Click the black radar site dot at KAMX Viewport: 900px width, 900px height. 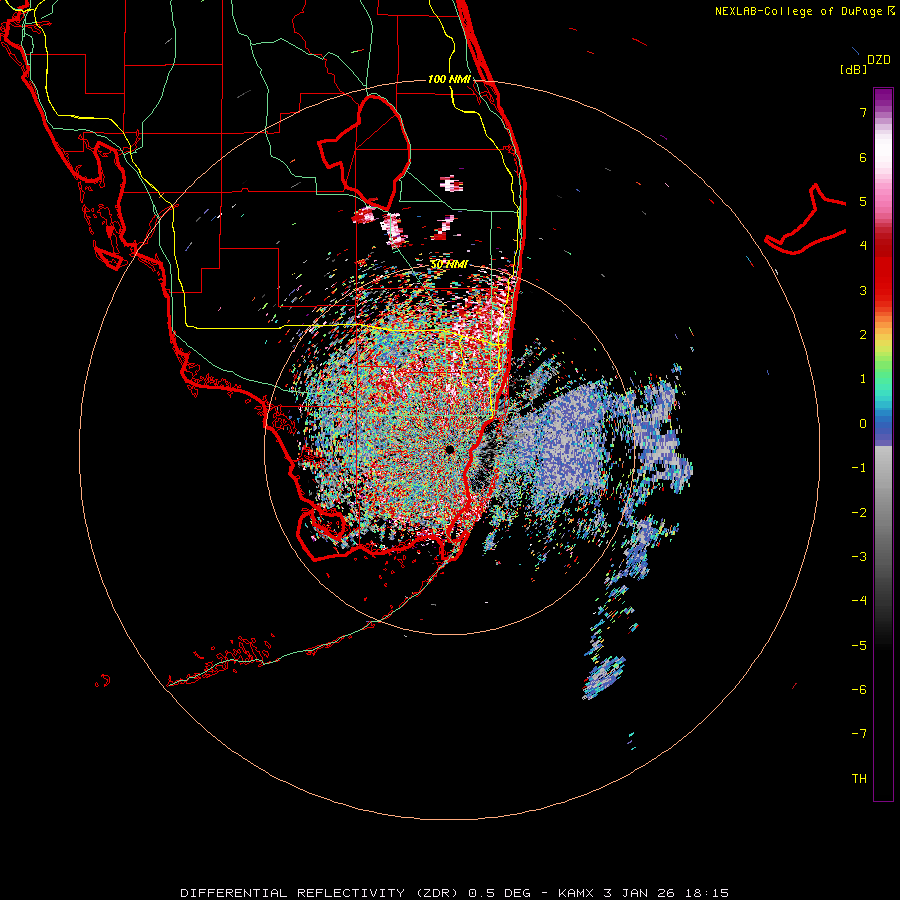(449, 449)
